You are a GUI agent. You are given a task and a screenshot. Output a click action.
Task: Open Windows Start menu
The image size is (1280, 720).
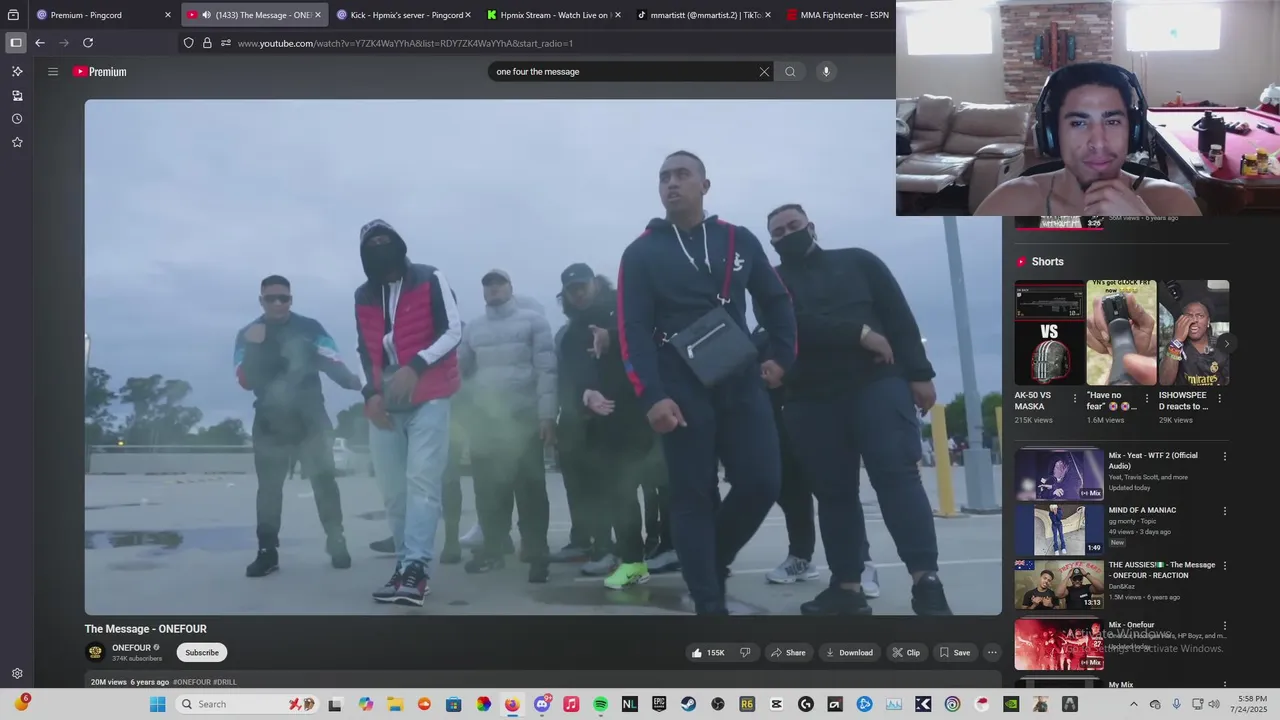pos(157,704)
